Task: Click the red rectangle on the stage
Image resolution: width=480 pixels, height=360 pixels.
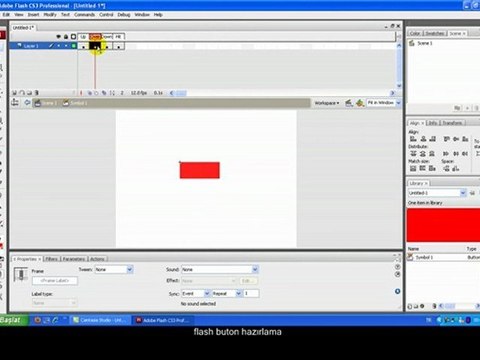Action: (200, 170)
